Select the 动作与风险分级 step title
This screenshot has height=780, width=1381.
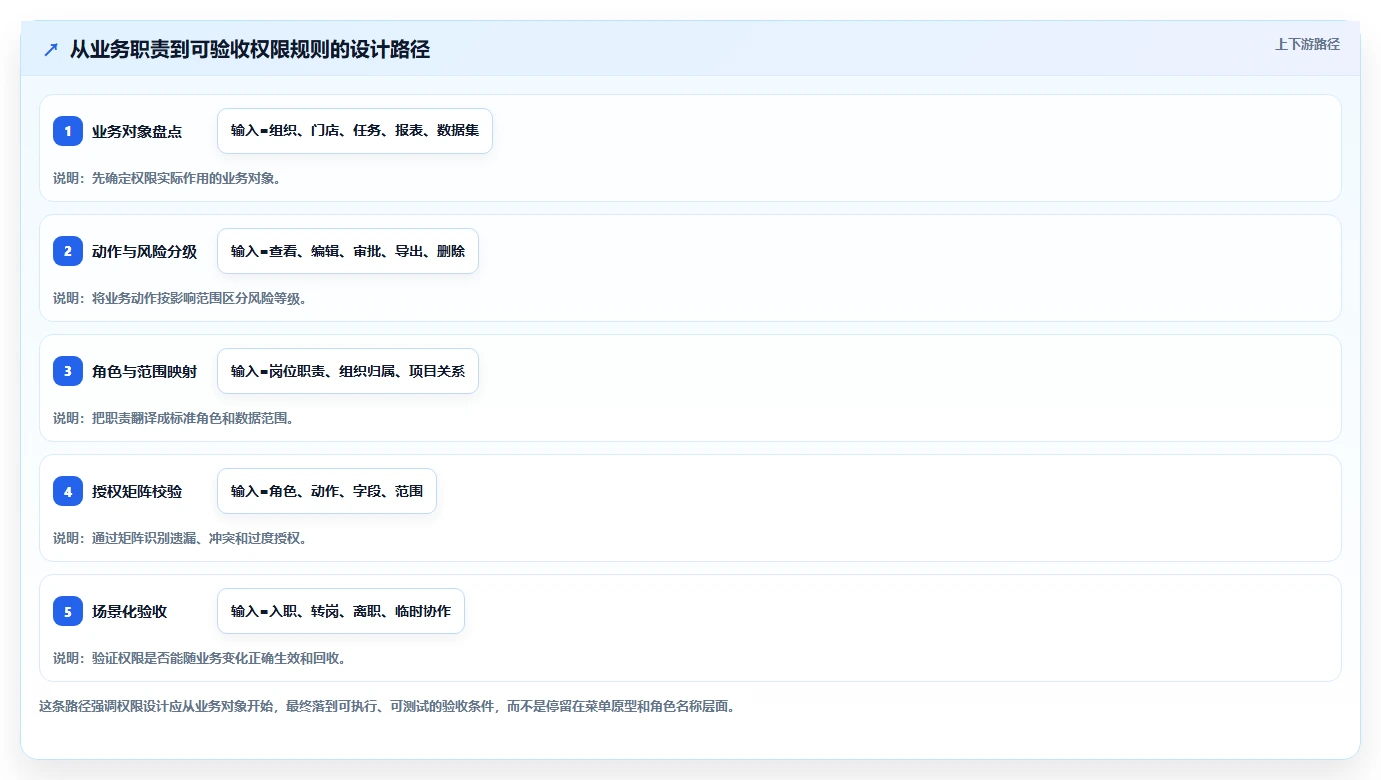(x=144, y=251)
